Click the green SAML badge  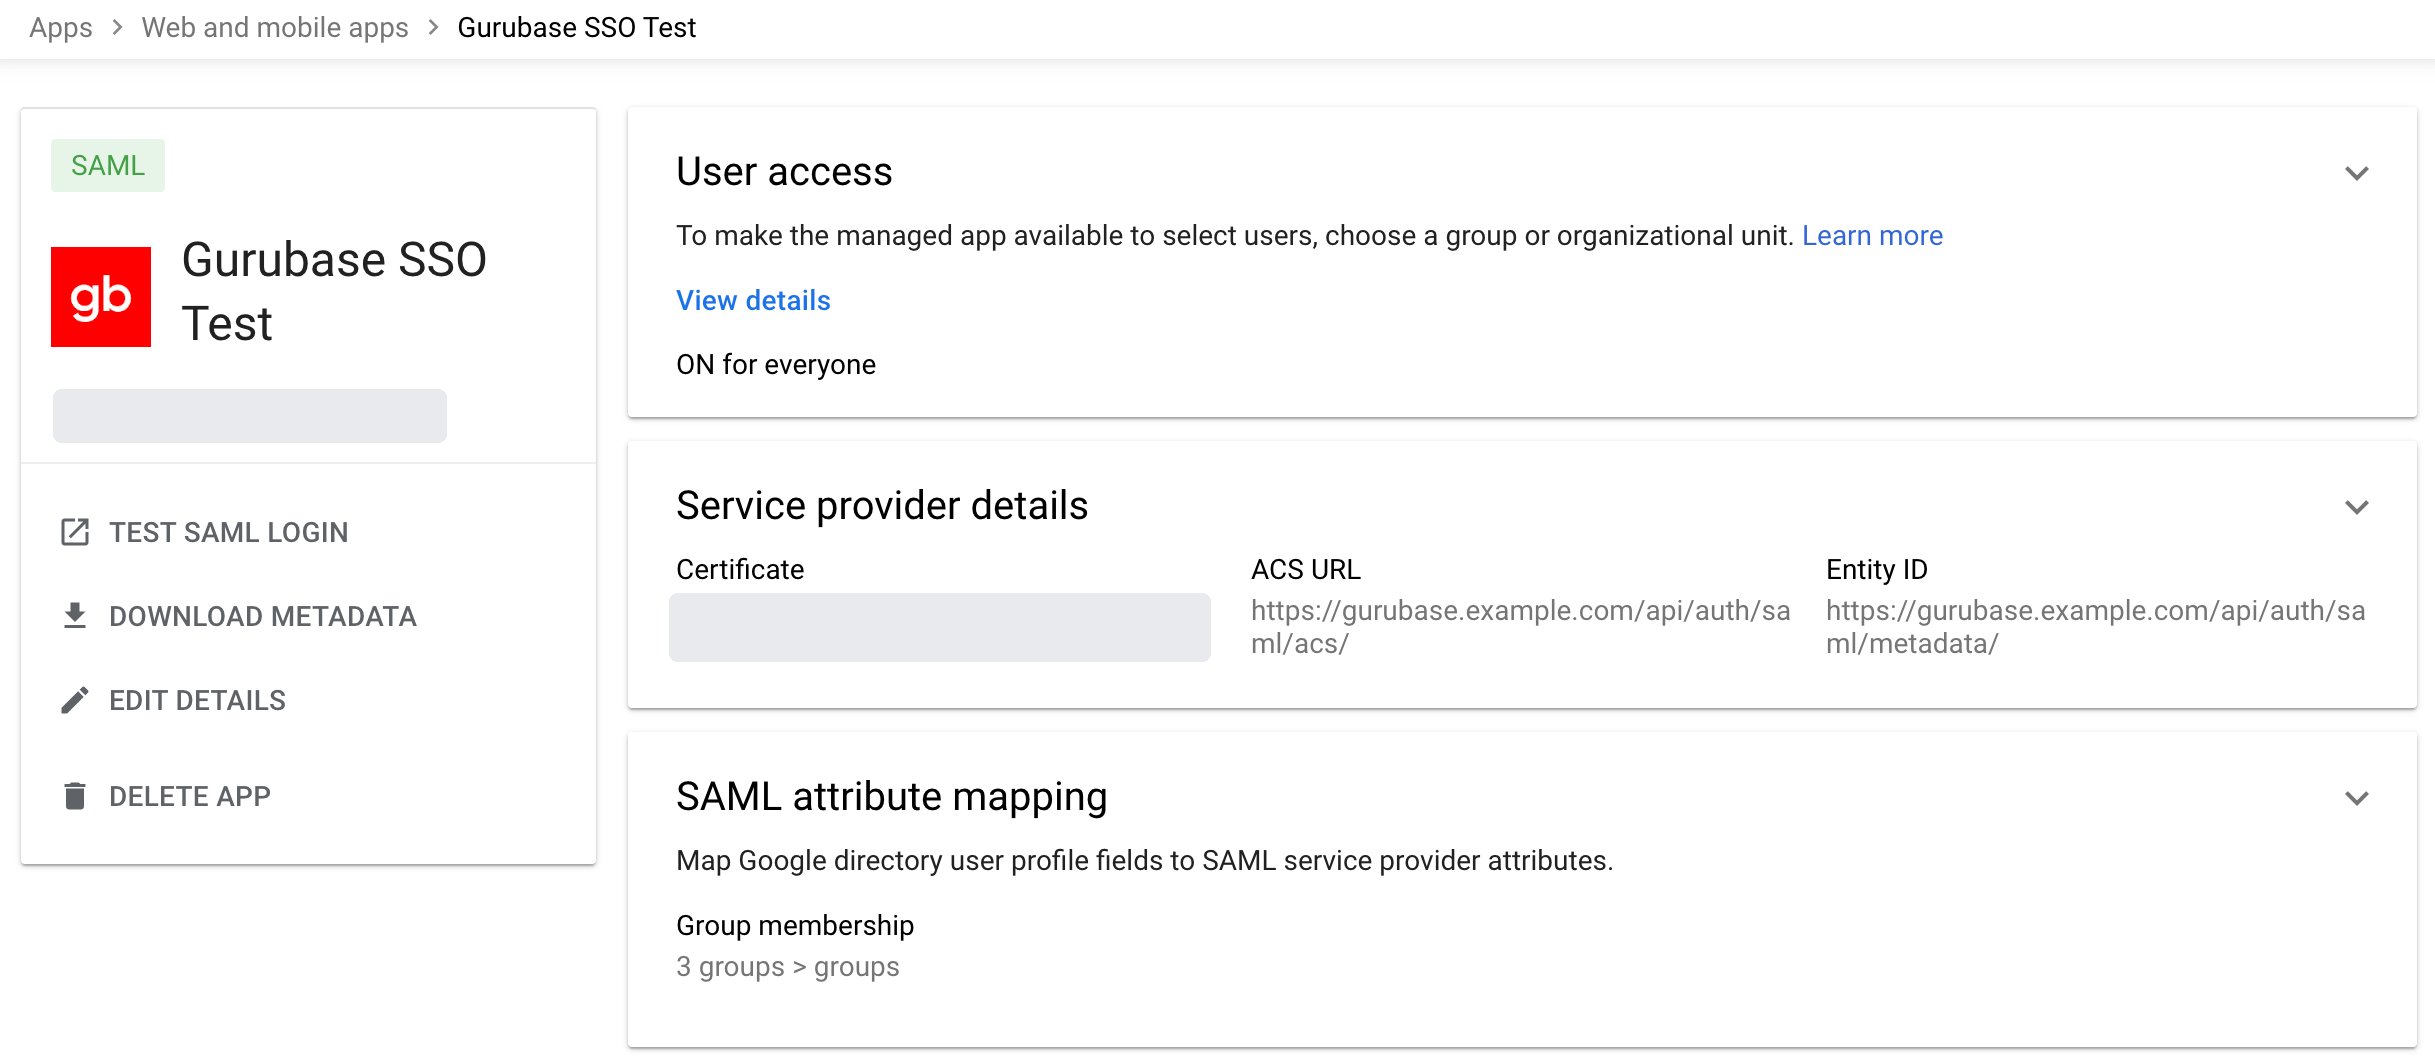click(108, 165)
